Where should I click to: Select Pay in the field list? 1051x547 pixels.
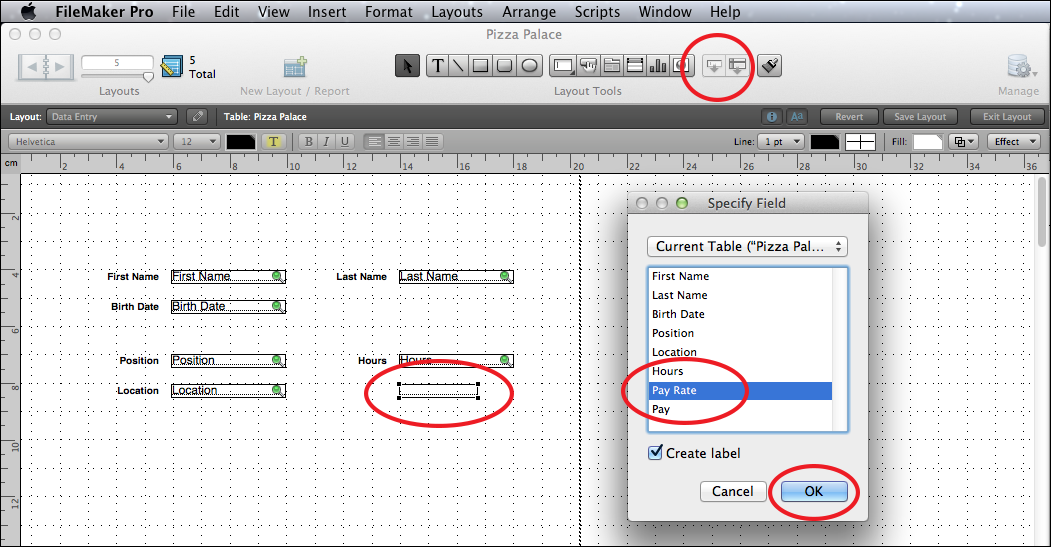[741, 409]
